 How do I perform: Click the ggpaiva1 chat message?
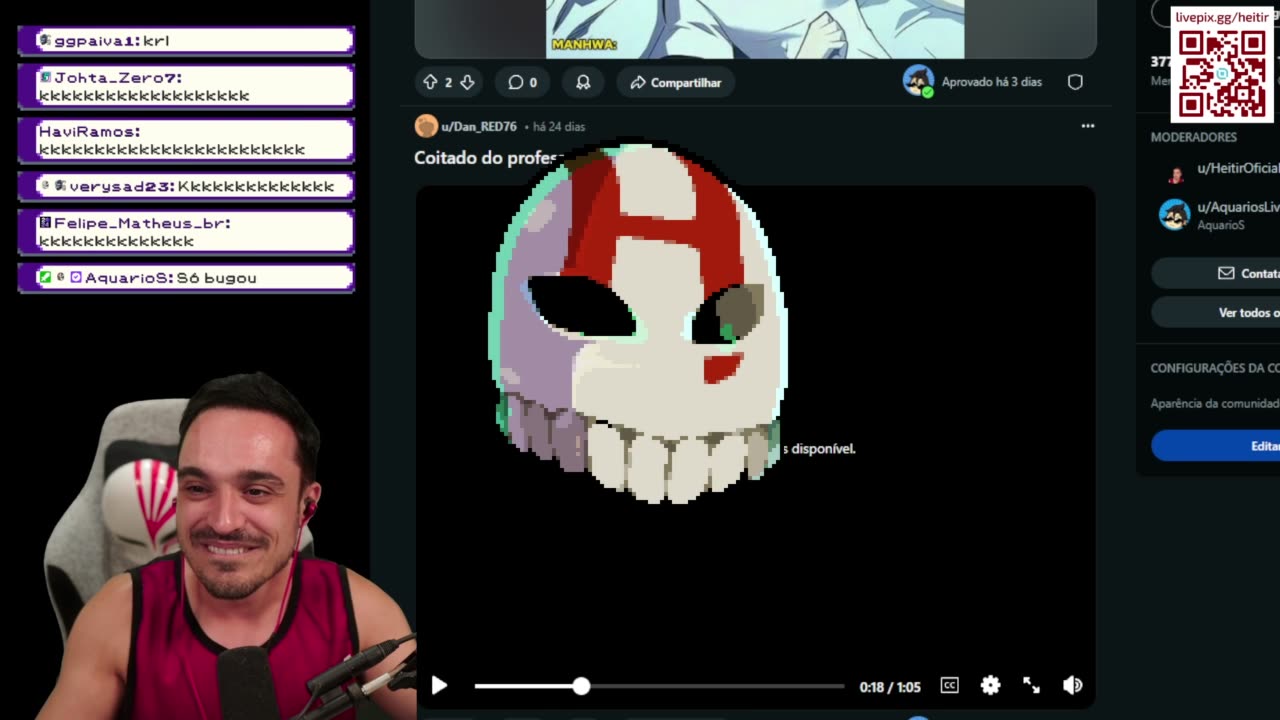tap(186, 40)
